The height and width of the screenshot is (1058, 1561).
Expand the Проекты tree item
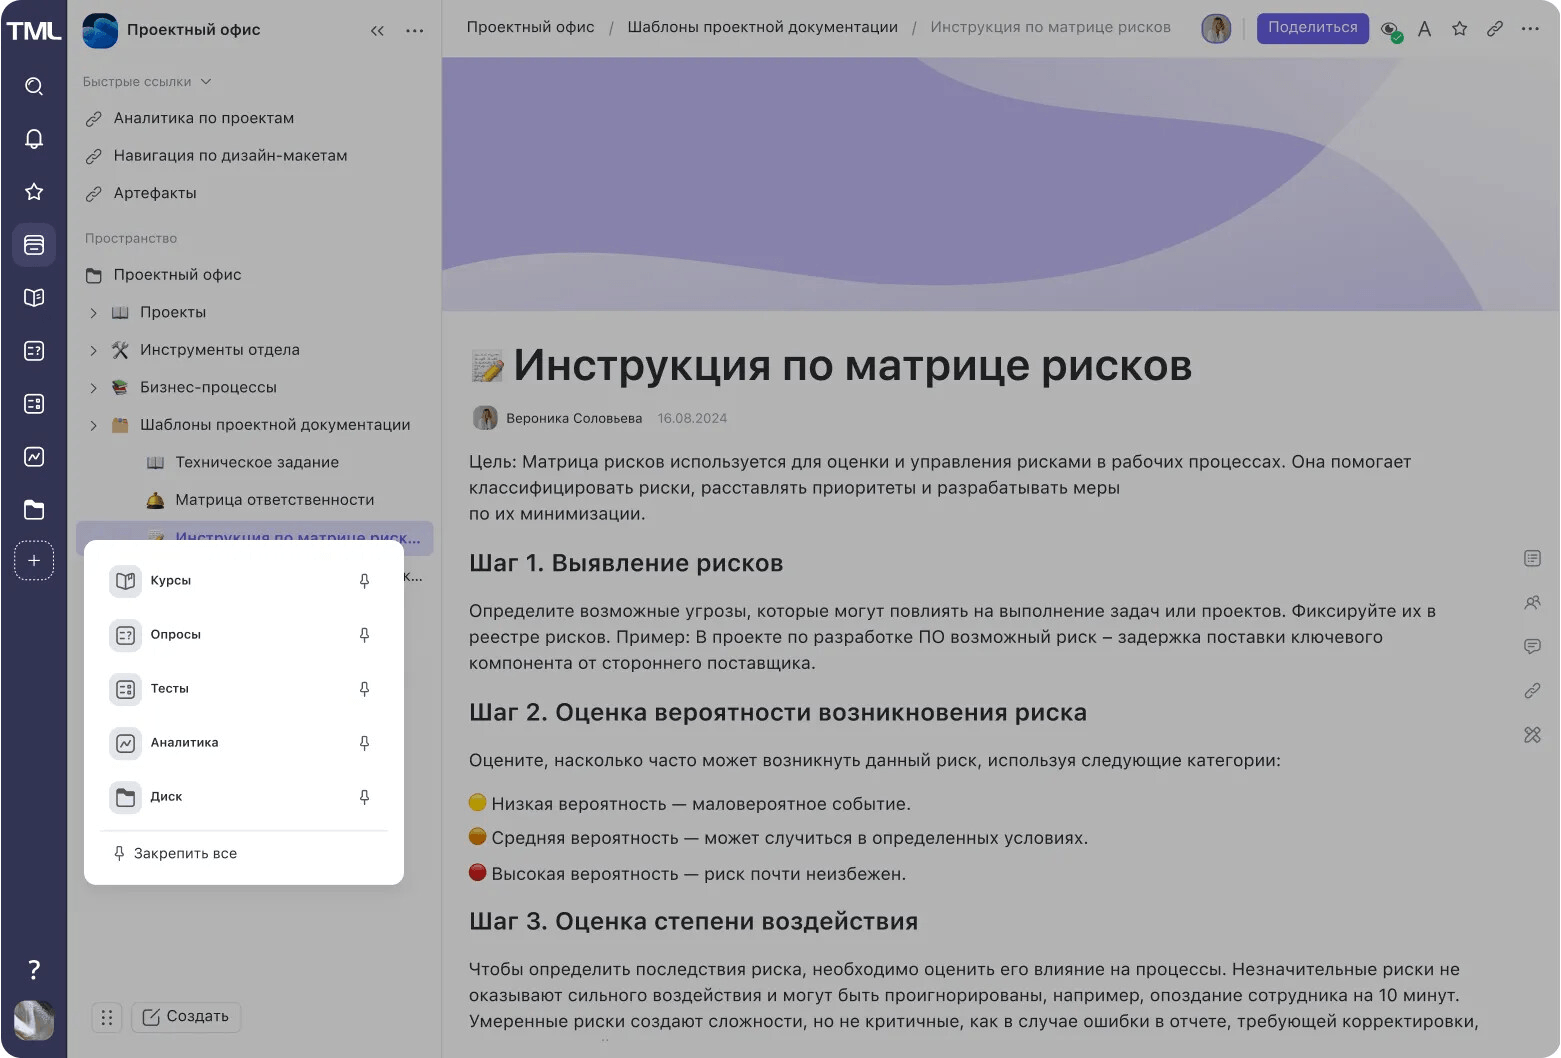click(93, 313)
